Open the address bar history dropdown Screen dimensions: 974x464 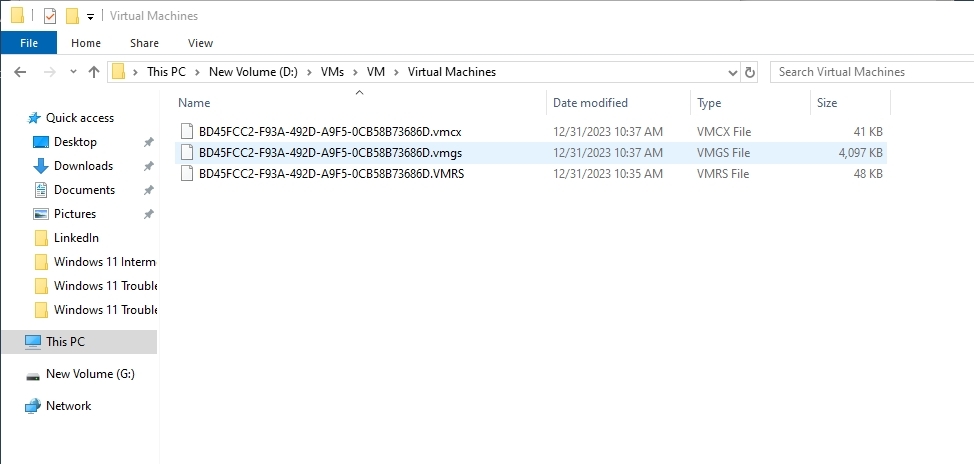click(x=732, y=73)
